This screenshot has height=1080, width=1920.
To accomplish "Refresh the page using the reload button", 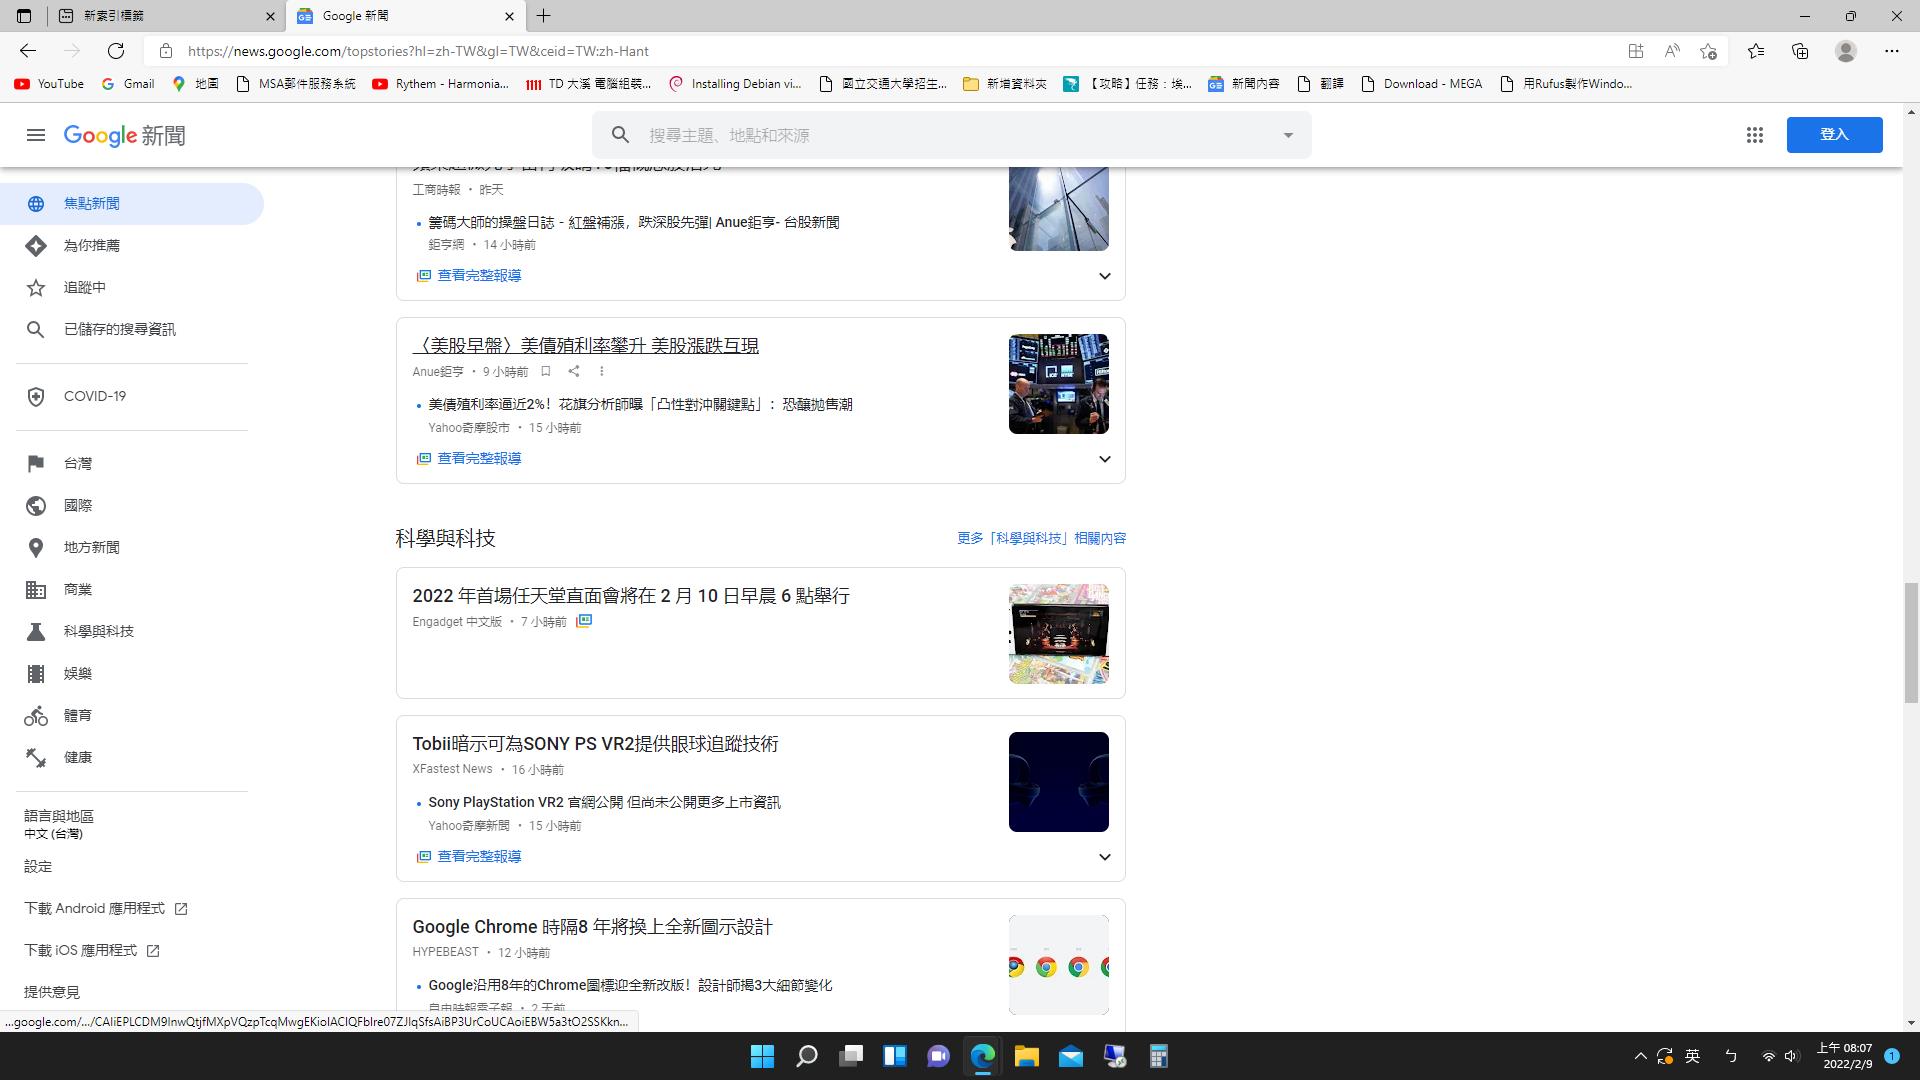I will pos(116,51).
